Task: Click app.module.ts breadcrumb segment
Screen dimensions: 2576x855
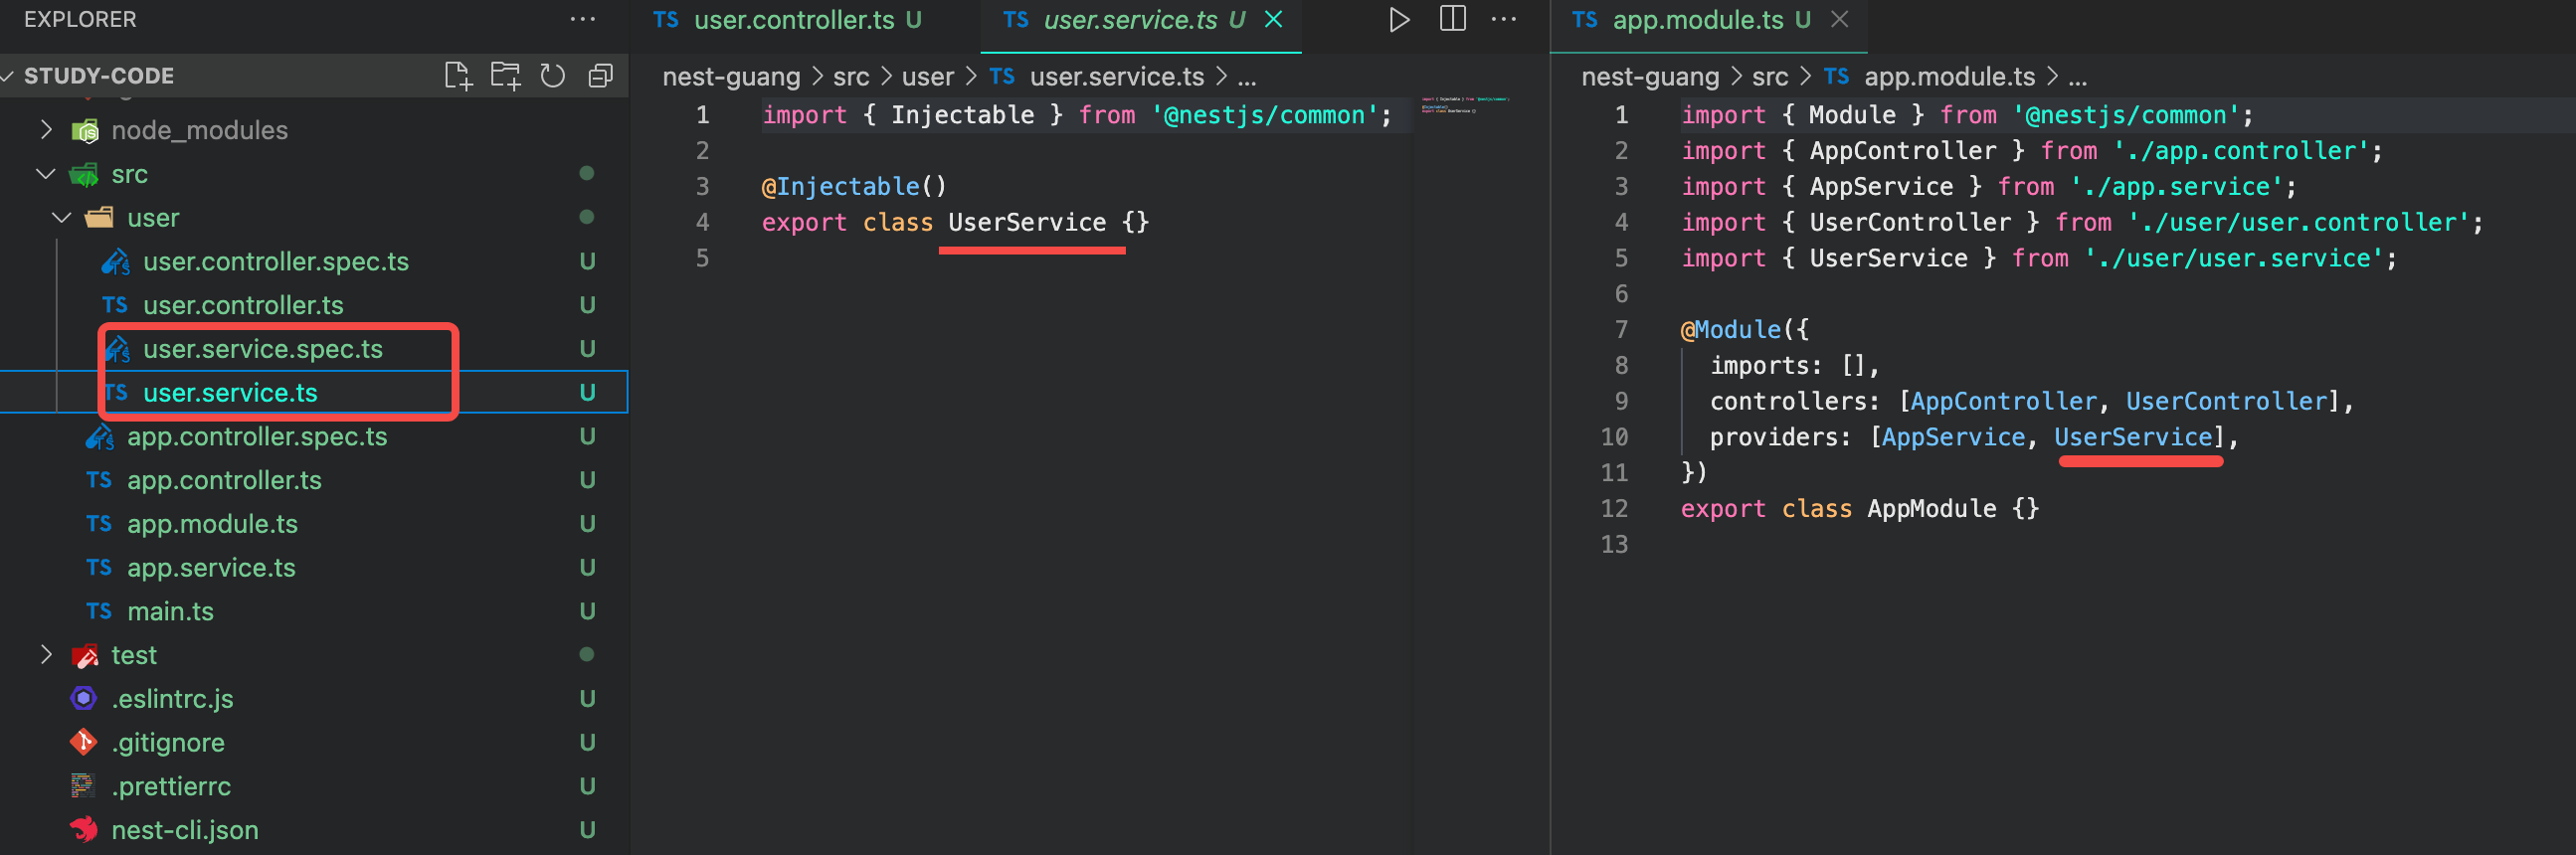Action: [x=1949, y=77]
